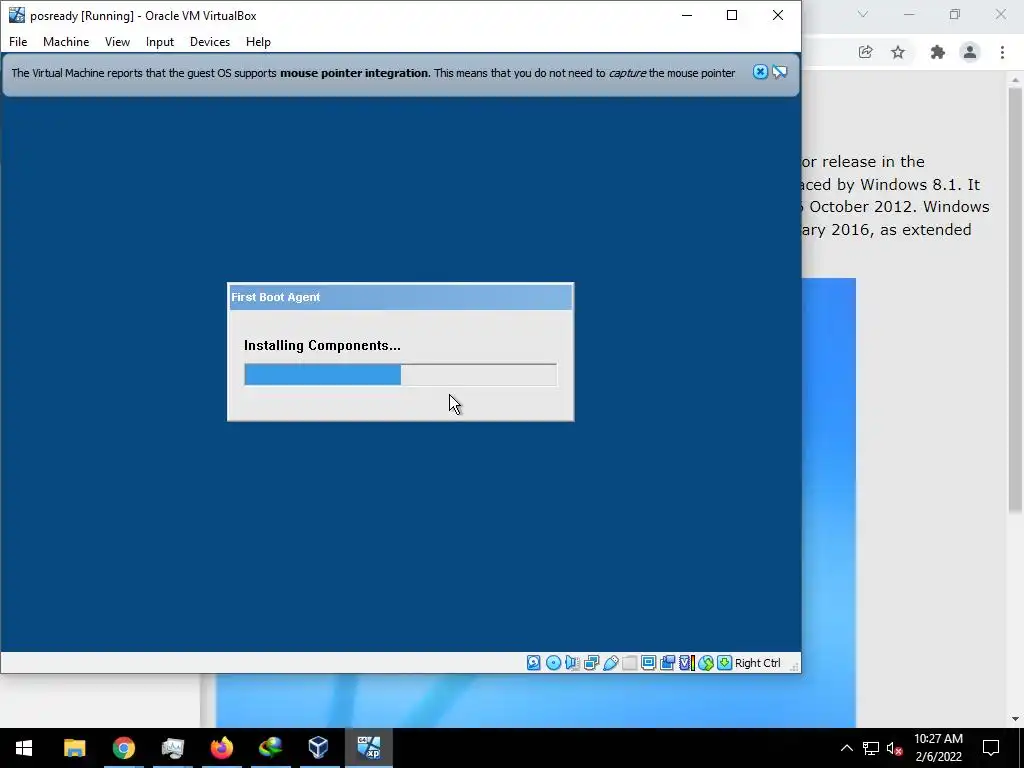Click the share icon in Chrome toolbar

[865, 52]
